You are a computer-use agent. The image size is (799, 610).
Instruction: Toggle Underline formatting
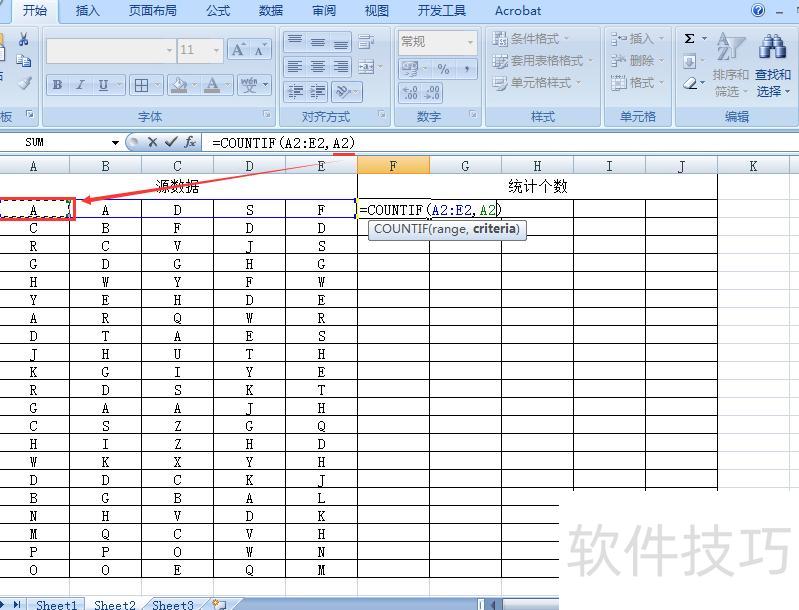tap(103, 85)
